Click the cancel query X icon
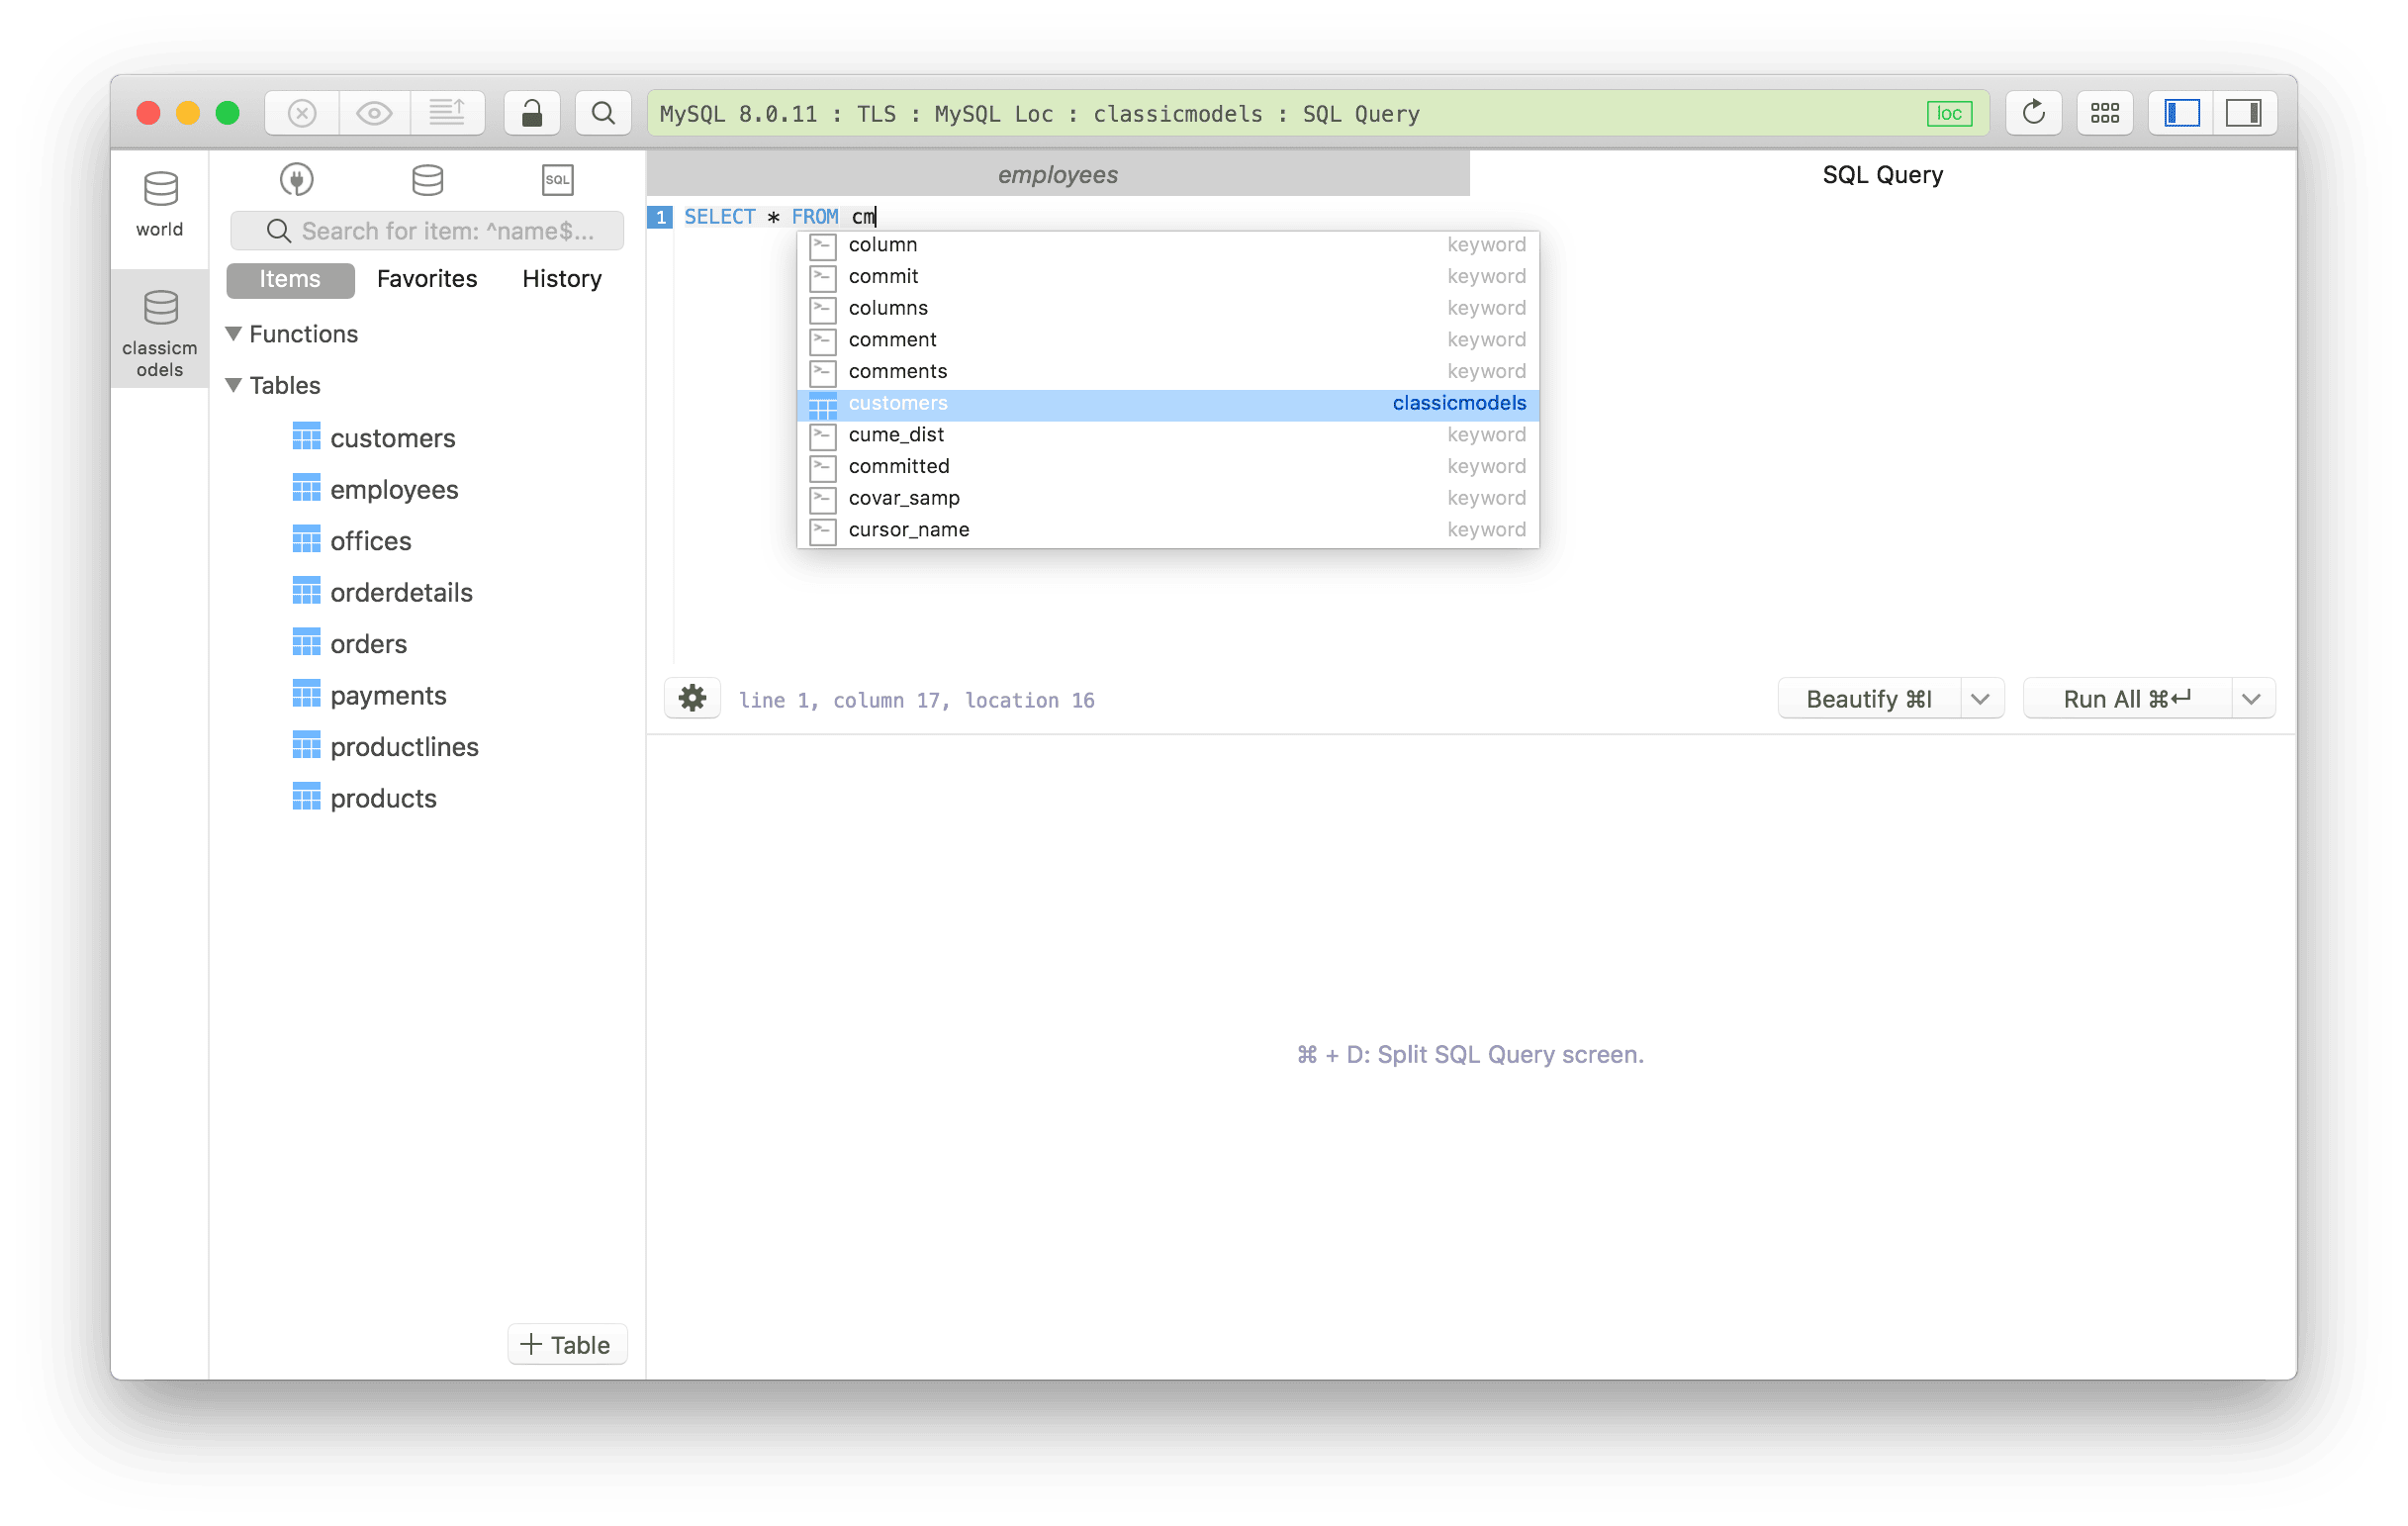Viewport: 2408px width, 1526px height. coord(302,113)
